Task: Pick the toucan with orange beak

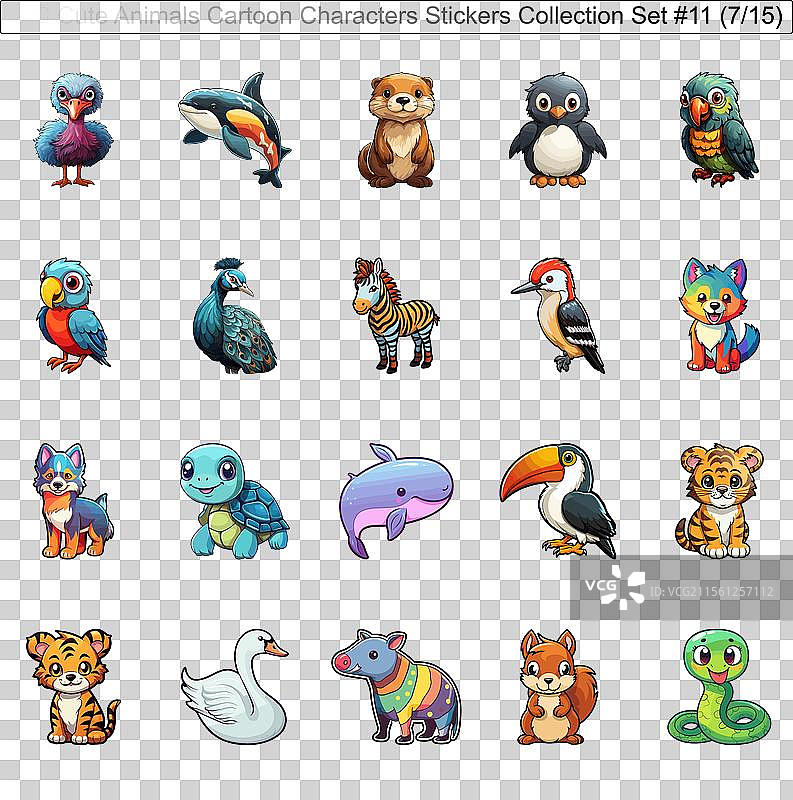Action: [561, 498]
